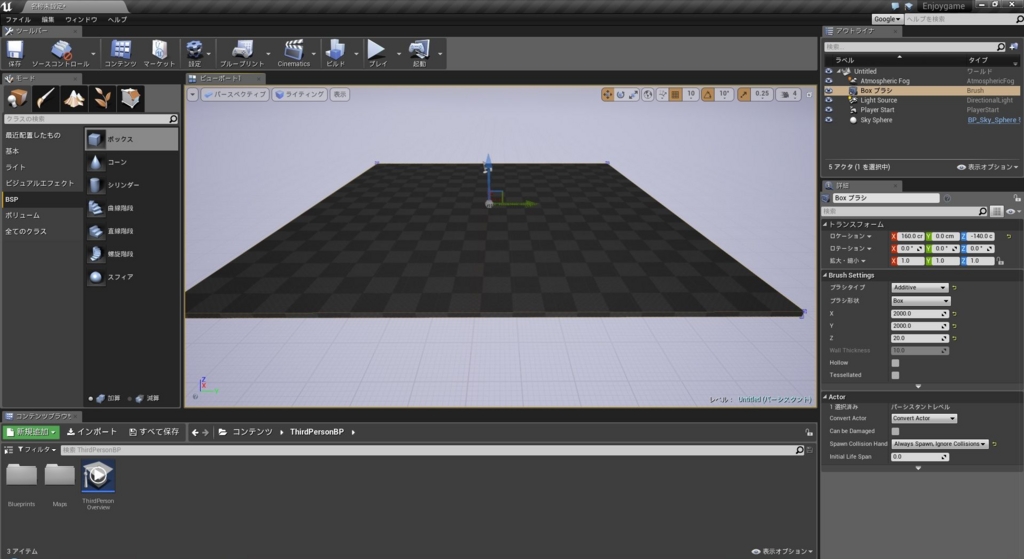Select the Subtractive (減算) radio option
The image size is (1024, 559).
(x=129, y=398)
